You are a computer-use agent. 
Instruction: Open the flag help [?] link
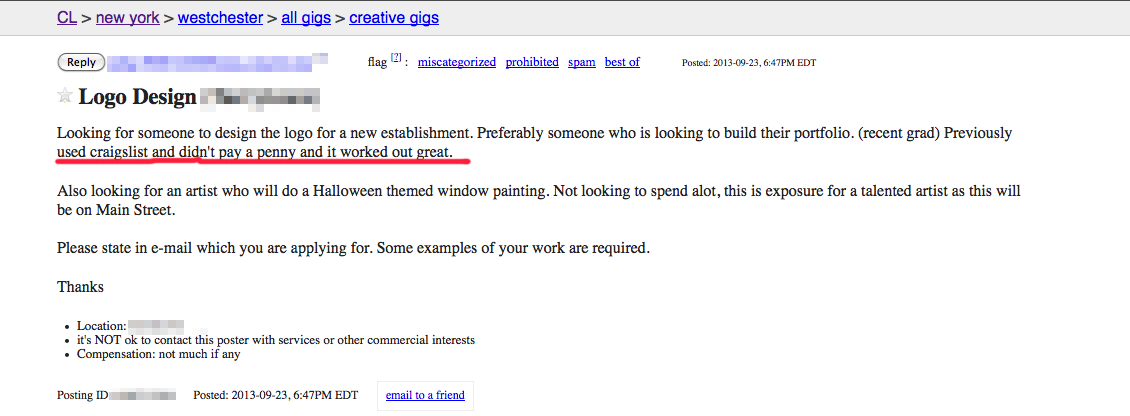click(x=396, y=59)
